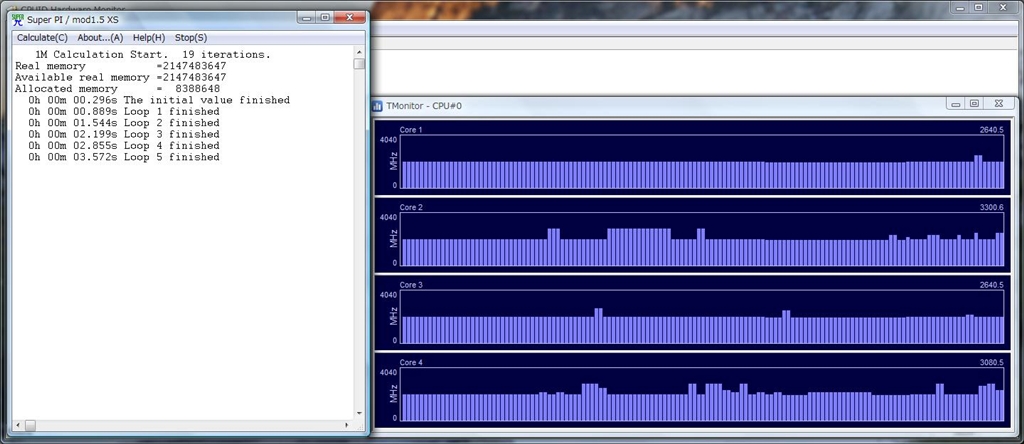Click Super PI vertical scrollbar up arrow
This screenshot has width=1024, height=444.
359,53
